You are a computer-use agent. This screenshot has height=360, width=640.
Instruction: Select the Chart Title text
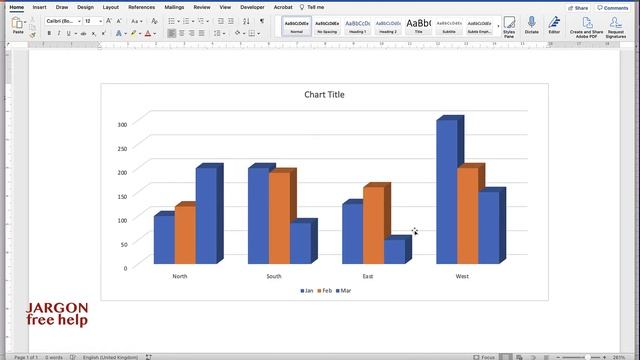tap(324, 95)
